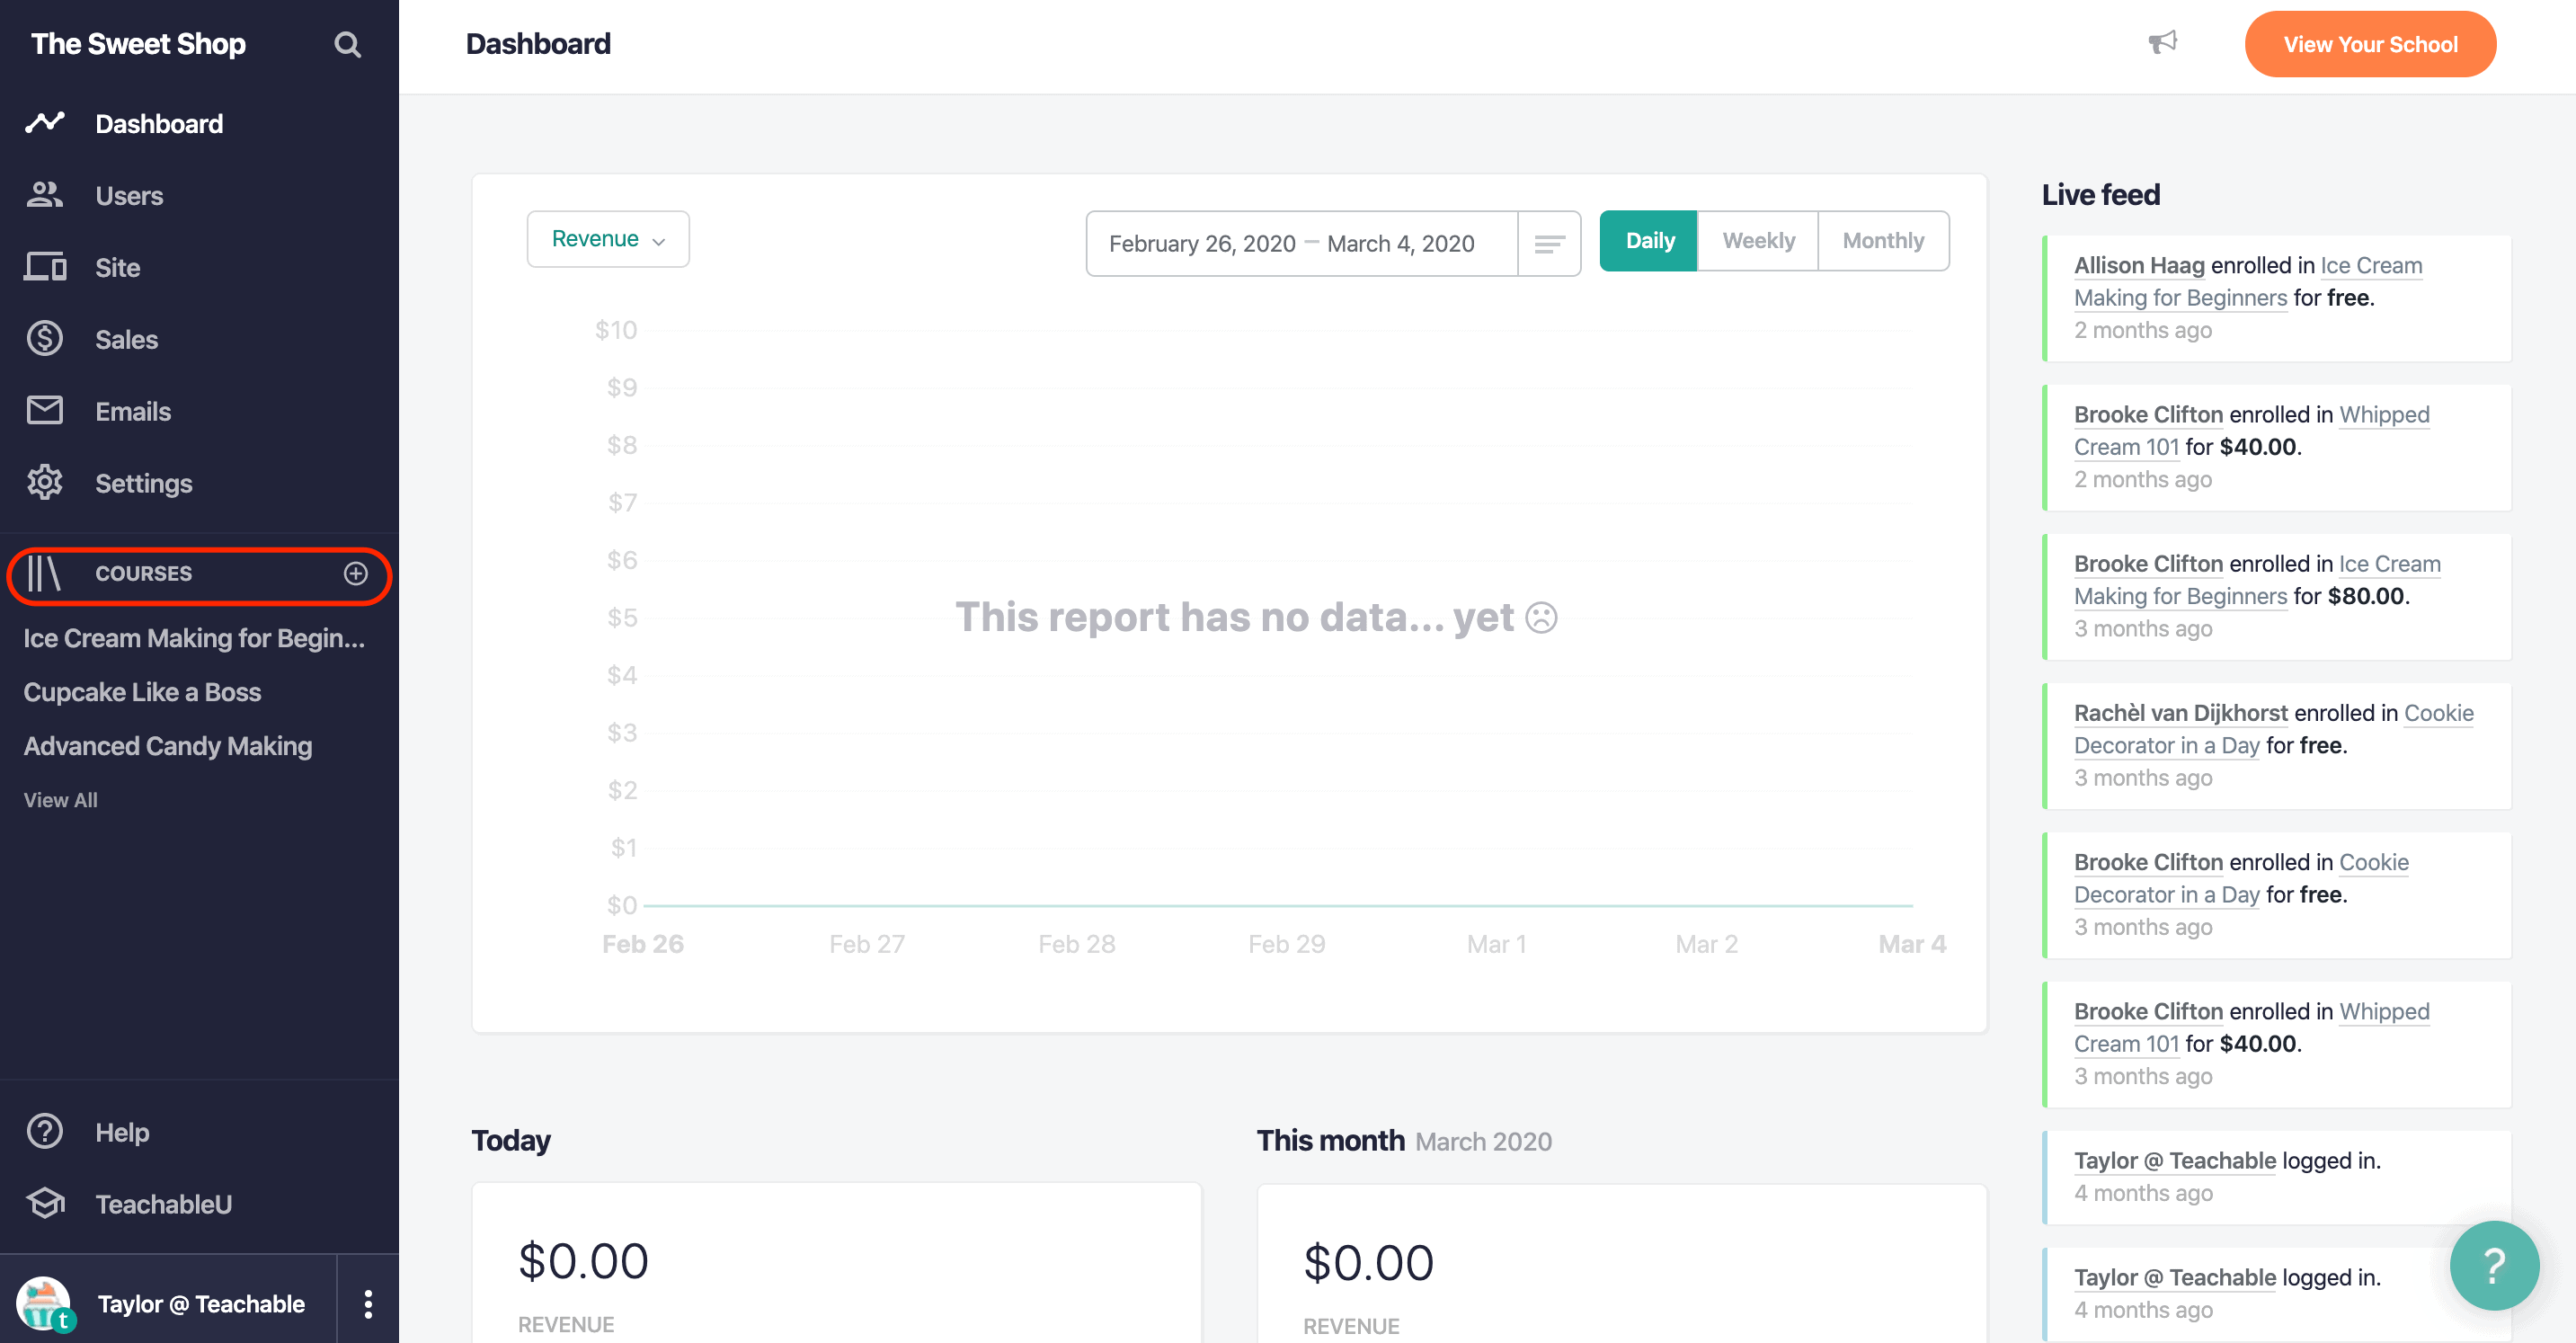The image size is (2576, 1343).
Task: Click the View Your School button
Action: [x=2369, y=45]
